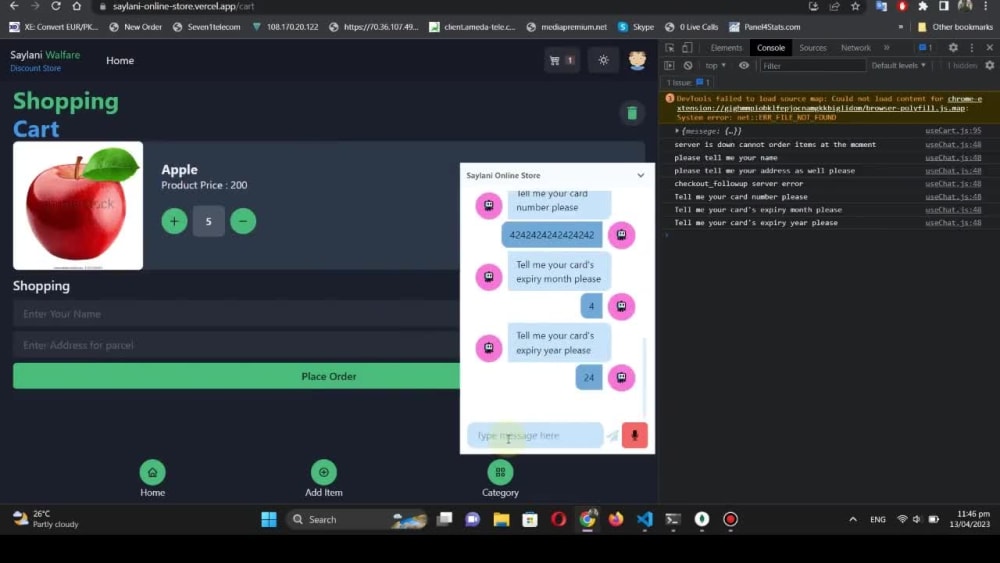1000x563 pixels.
Task: Open Home in the top navigation
Action: pyautogui.click(x=120, y=61)
